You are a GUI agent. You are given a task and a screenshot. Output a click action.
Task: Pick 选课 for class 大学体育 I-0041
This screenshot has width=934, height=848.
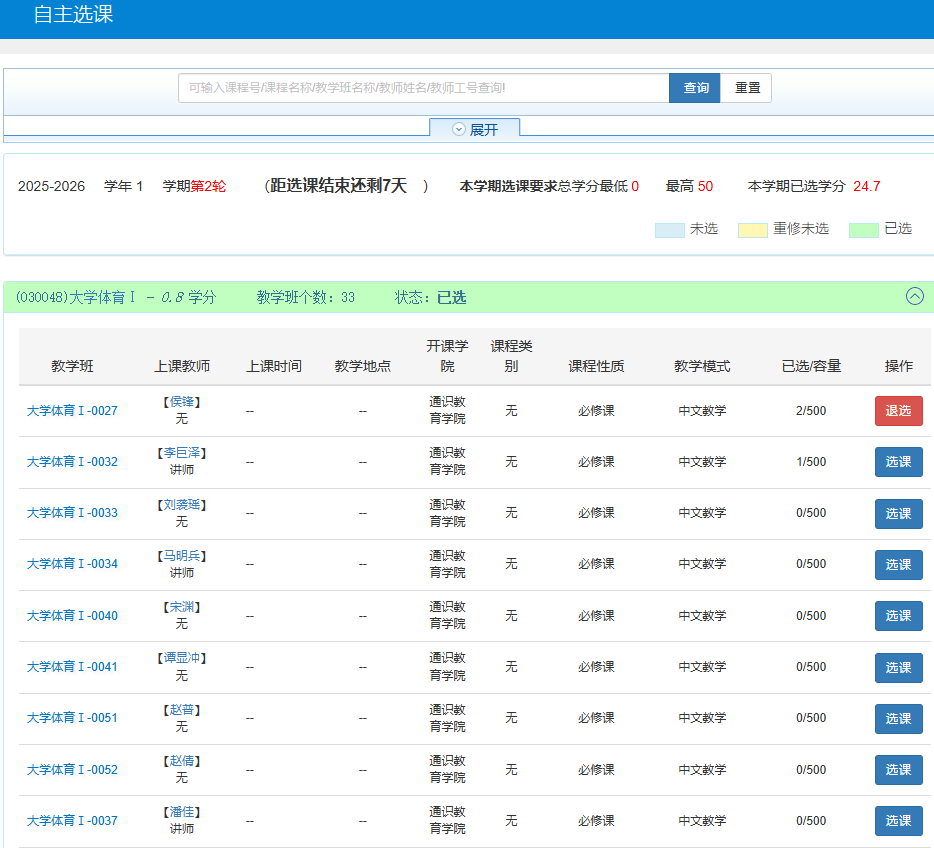click(x=898, y=667)
